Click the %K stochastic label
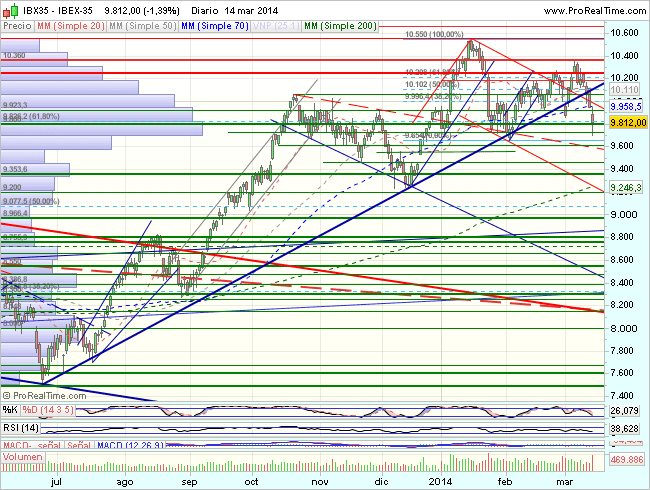The width and height of the screenshot is (650, 490). coord(10,410)
